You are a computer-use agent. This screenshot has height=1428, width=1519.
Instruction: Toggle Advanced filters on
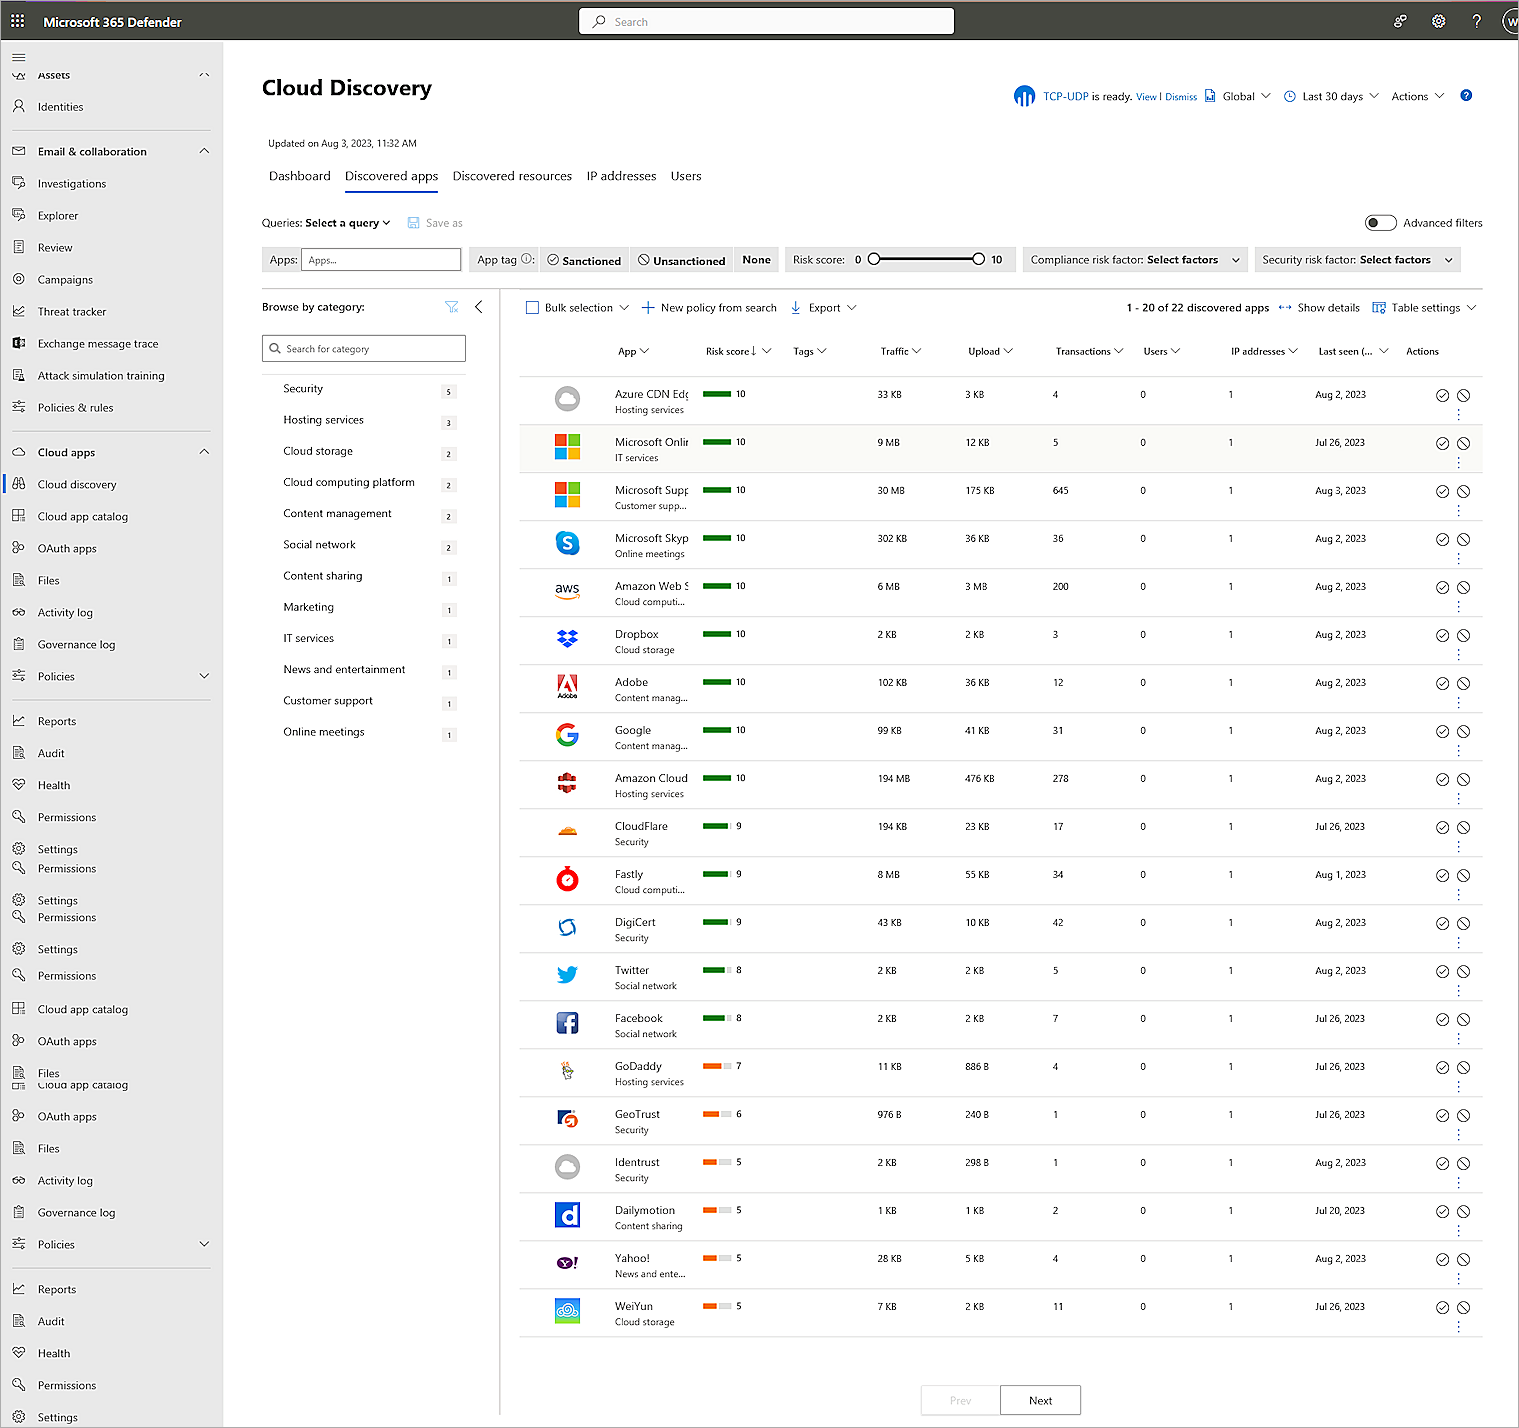[1380, 222]
